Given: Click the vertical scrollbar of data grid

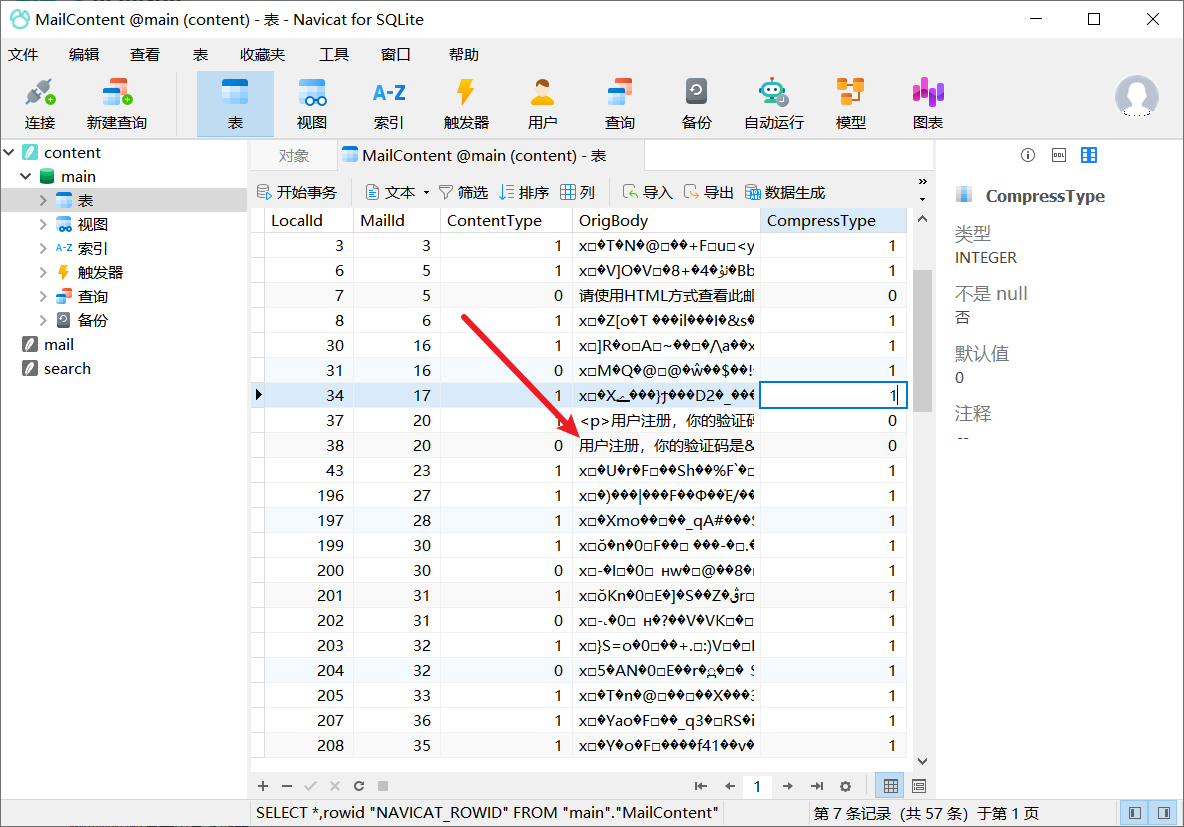Looking at the screenshot, I should pos(922,340).
